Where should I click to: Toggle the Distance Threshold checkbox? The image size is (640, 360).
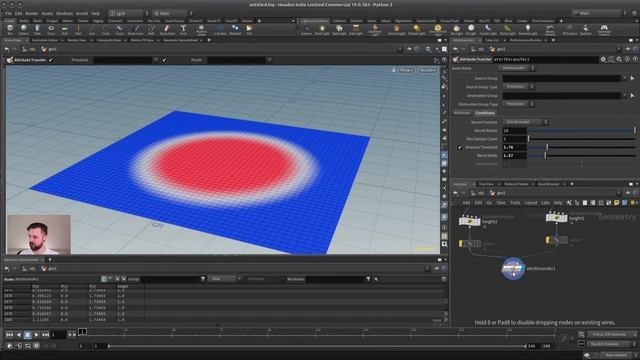point(460,147)
